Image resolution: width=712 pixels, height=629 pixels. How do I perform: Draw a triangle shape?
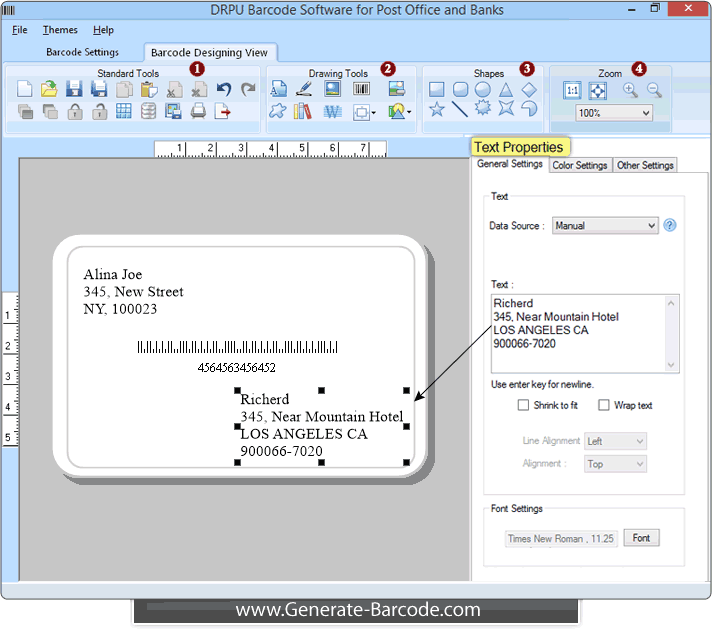point(506,89)
